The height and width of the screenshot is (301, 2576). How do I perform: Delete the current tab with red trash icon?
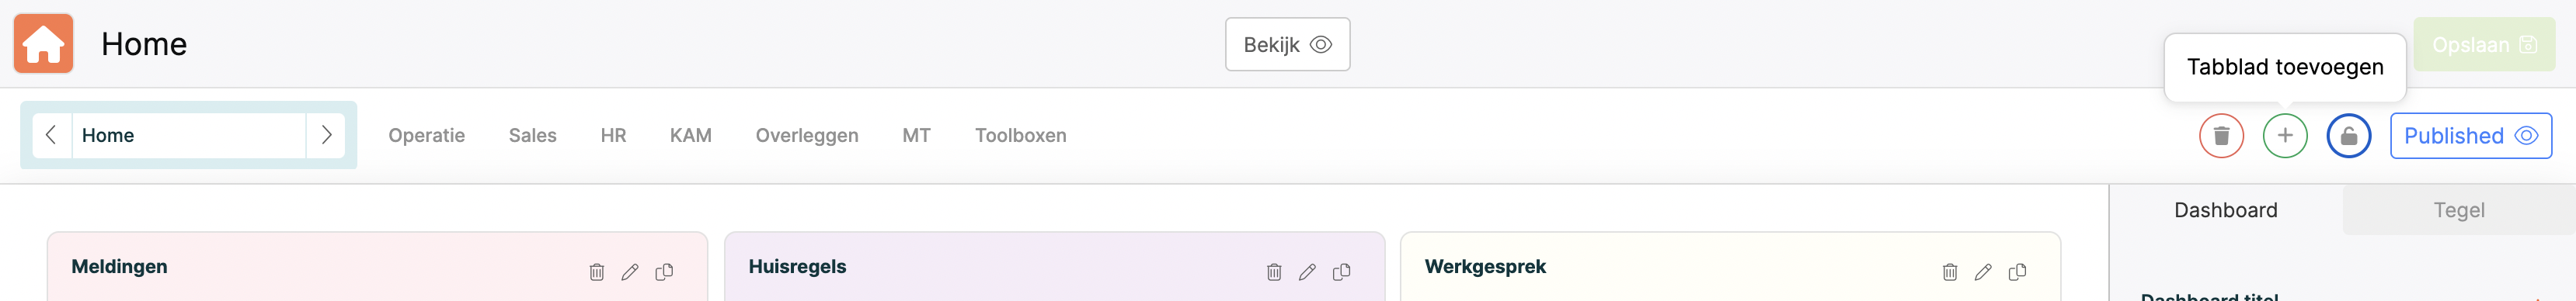coord(2221,136)
